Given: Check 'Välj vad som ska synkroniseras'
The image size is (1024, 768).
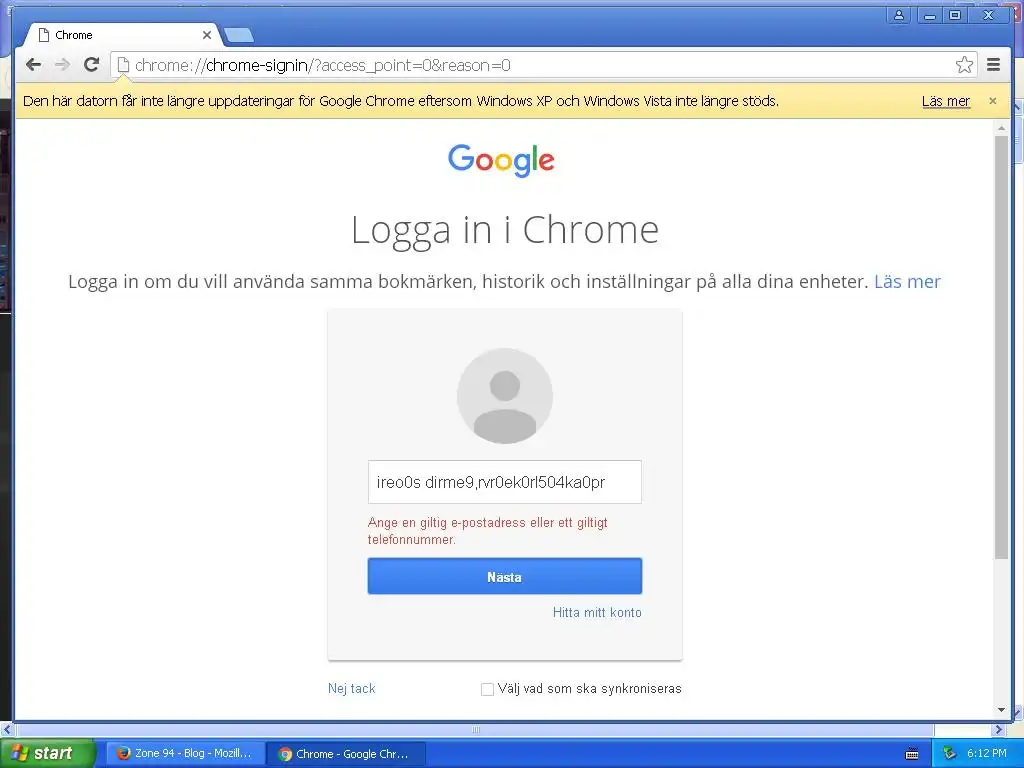Looking at the screenshot, I should [487, 689].
